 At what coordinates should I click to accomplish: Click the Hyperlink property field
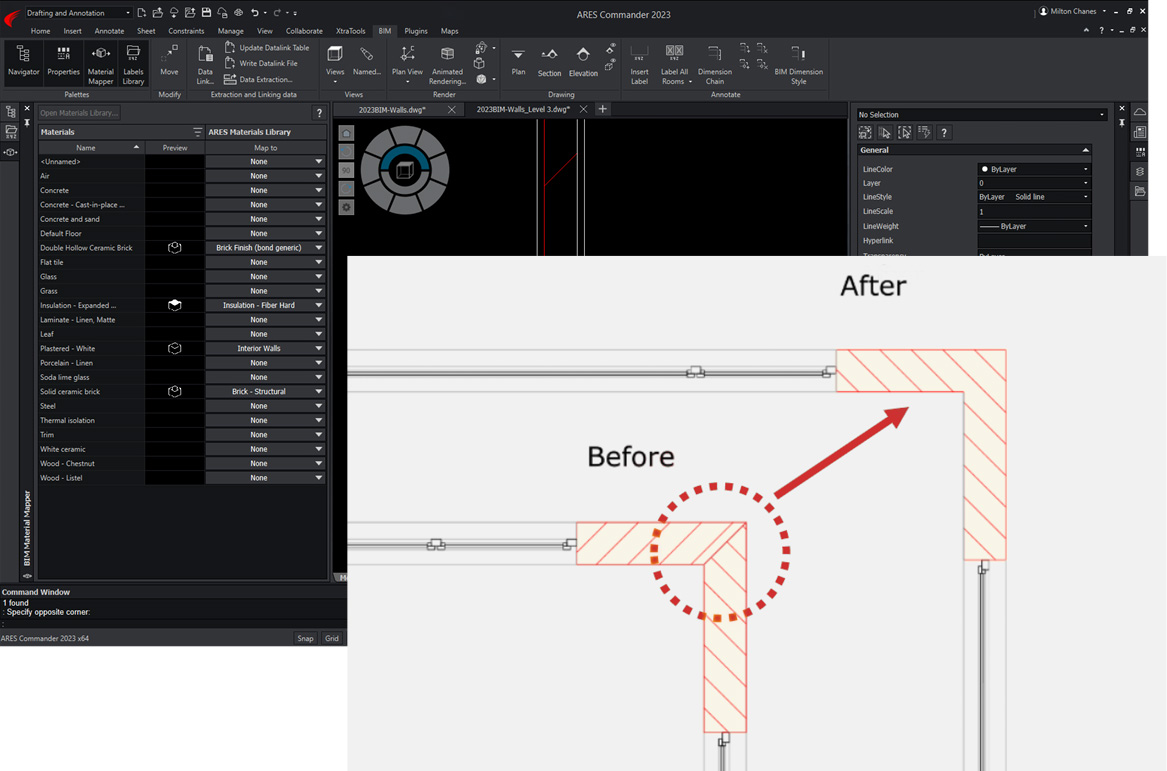pos(1034,240)
